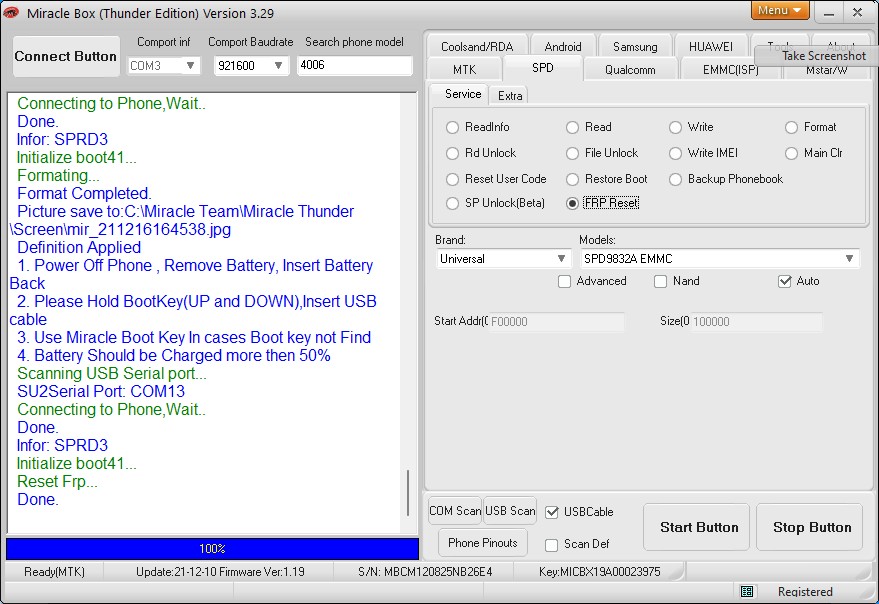Click the Key:MICBX19A00023975 status entry
This screenshot has height=604, width=879.
(x=599, y=571)
